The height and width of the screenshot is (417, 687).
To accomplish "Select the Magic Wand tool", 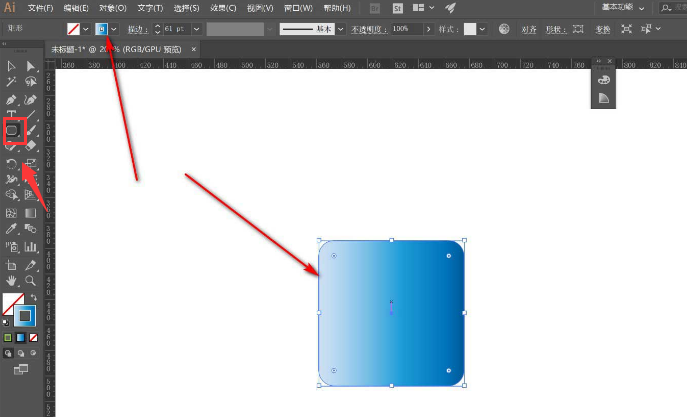I will 11,81.
